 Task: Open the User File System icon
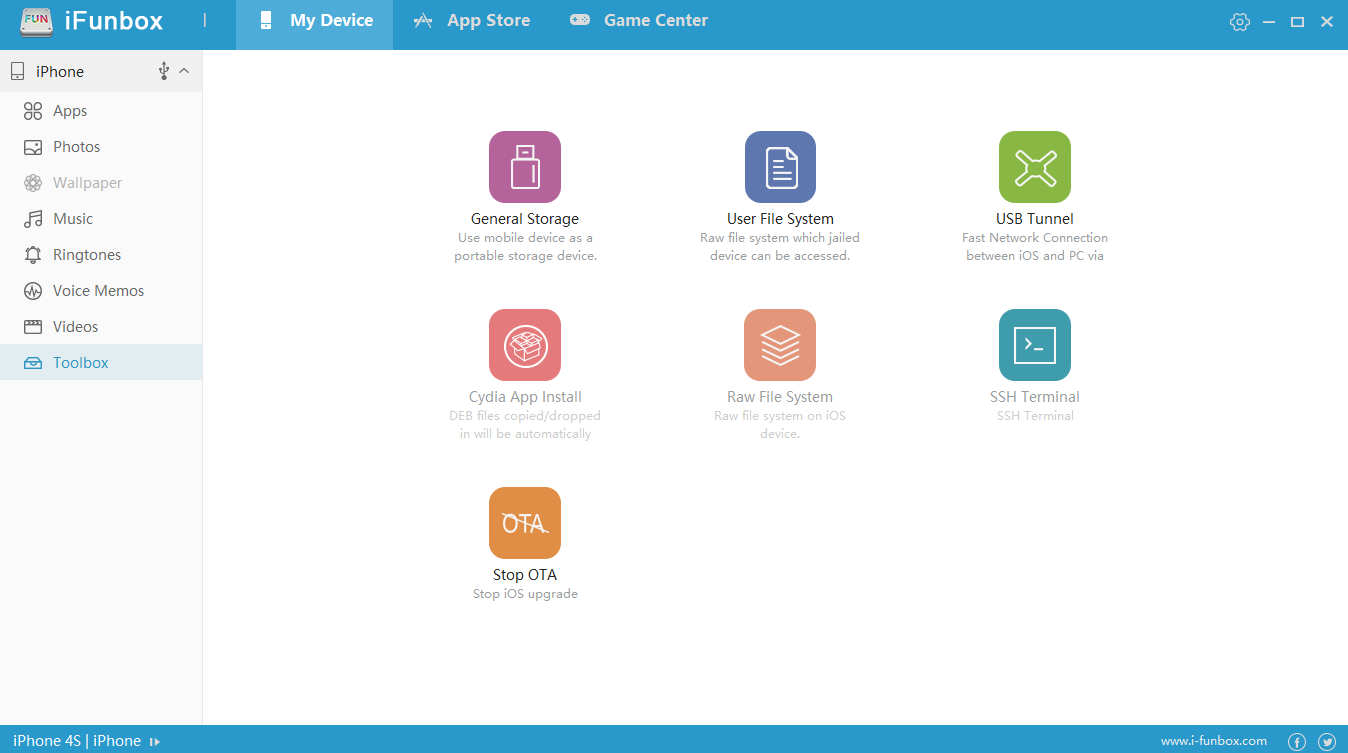click(780, 167)
